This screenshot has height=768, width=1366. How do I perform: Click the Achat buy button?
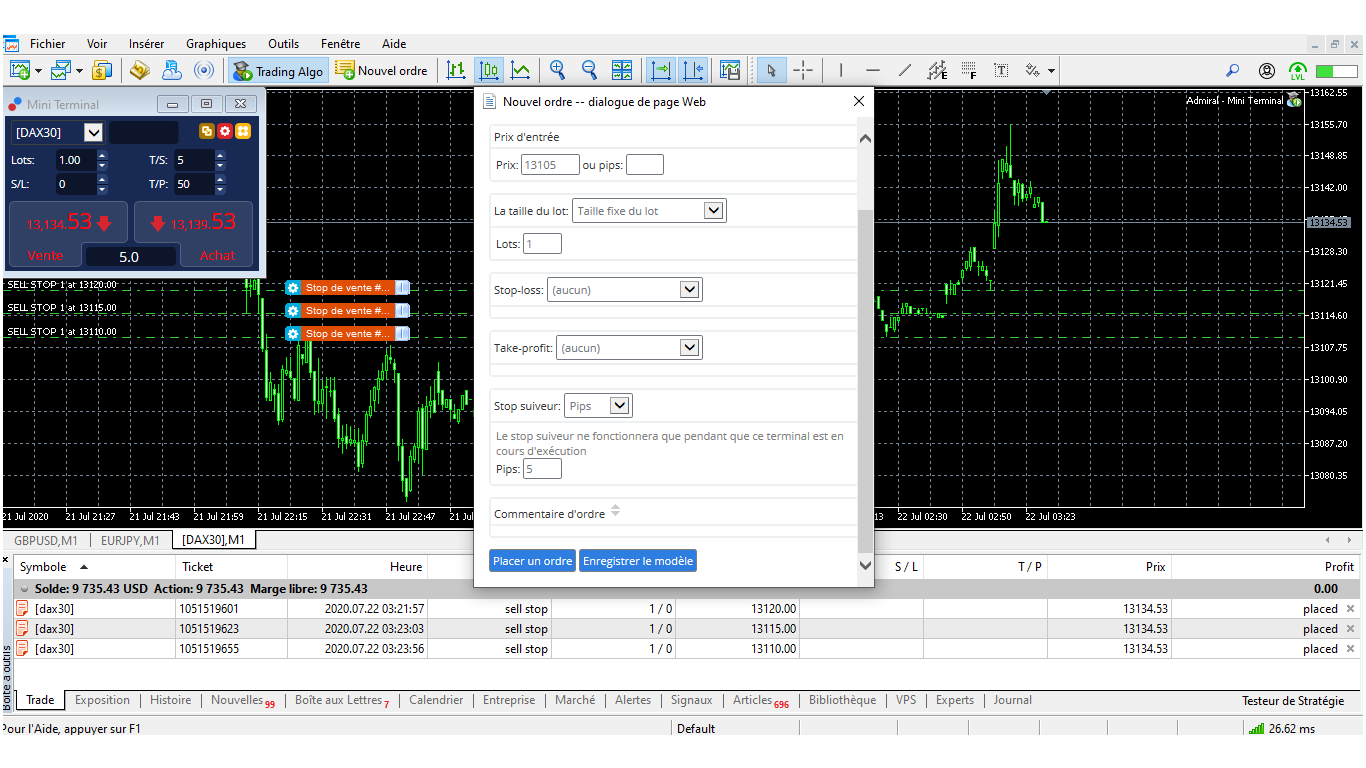click(x=217, y=256)
